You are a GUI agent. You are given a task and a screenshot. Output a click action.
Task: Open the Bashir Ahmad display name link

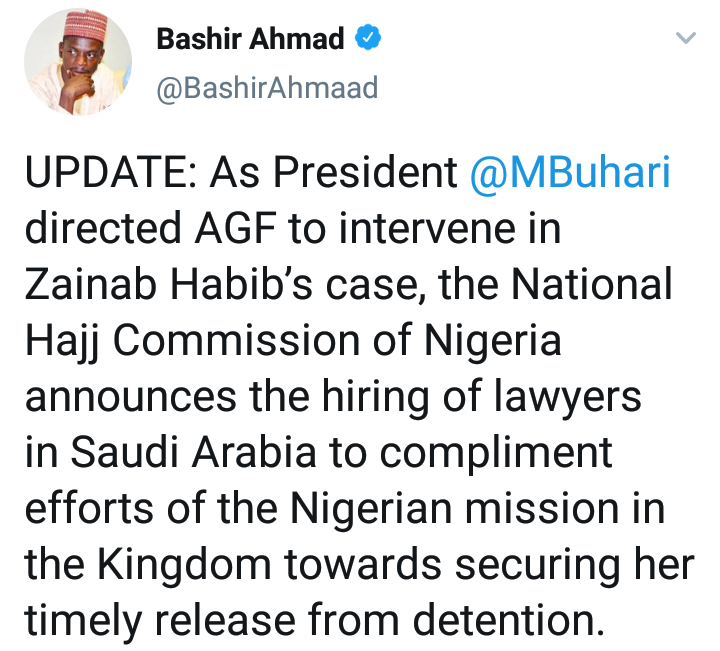point(250,40)
